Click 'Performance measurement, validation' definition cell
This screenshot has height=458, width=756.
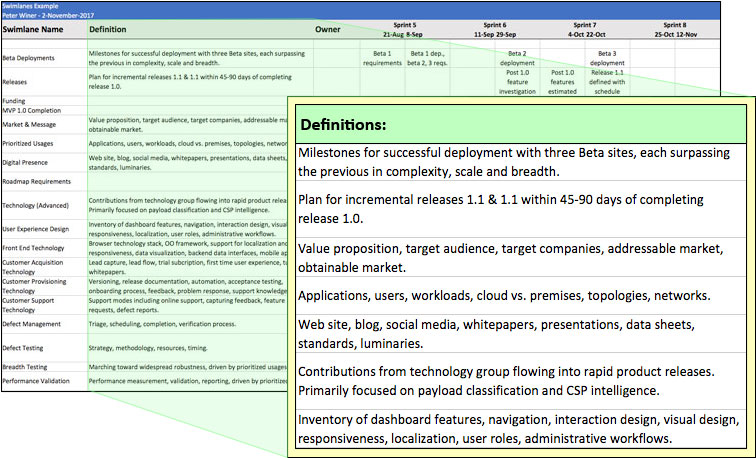click(x=188, y=381)
